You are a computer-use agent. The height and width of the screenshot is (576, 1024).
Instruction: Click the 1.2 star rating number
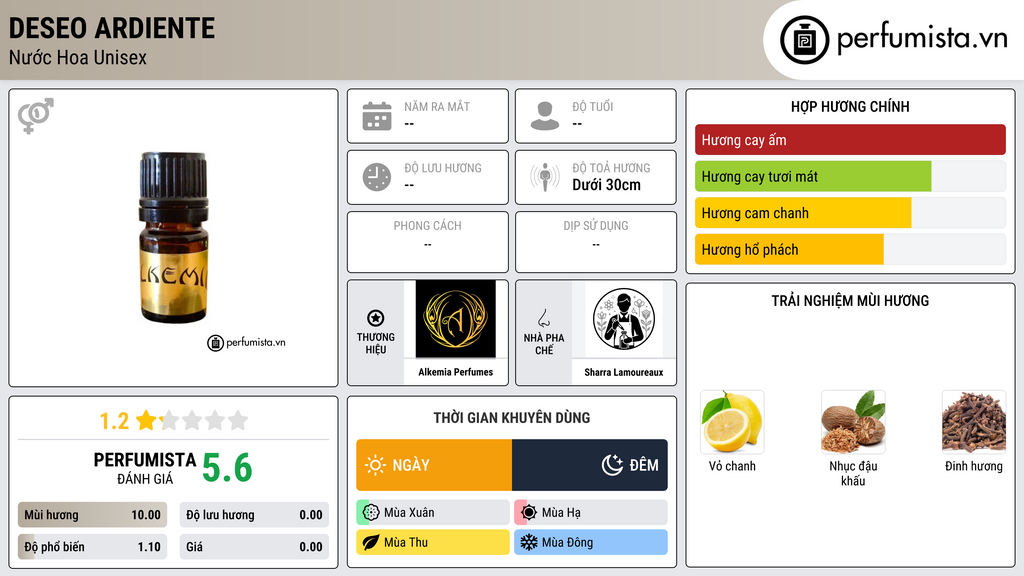(x=114, y=421)
